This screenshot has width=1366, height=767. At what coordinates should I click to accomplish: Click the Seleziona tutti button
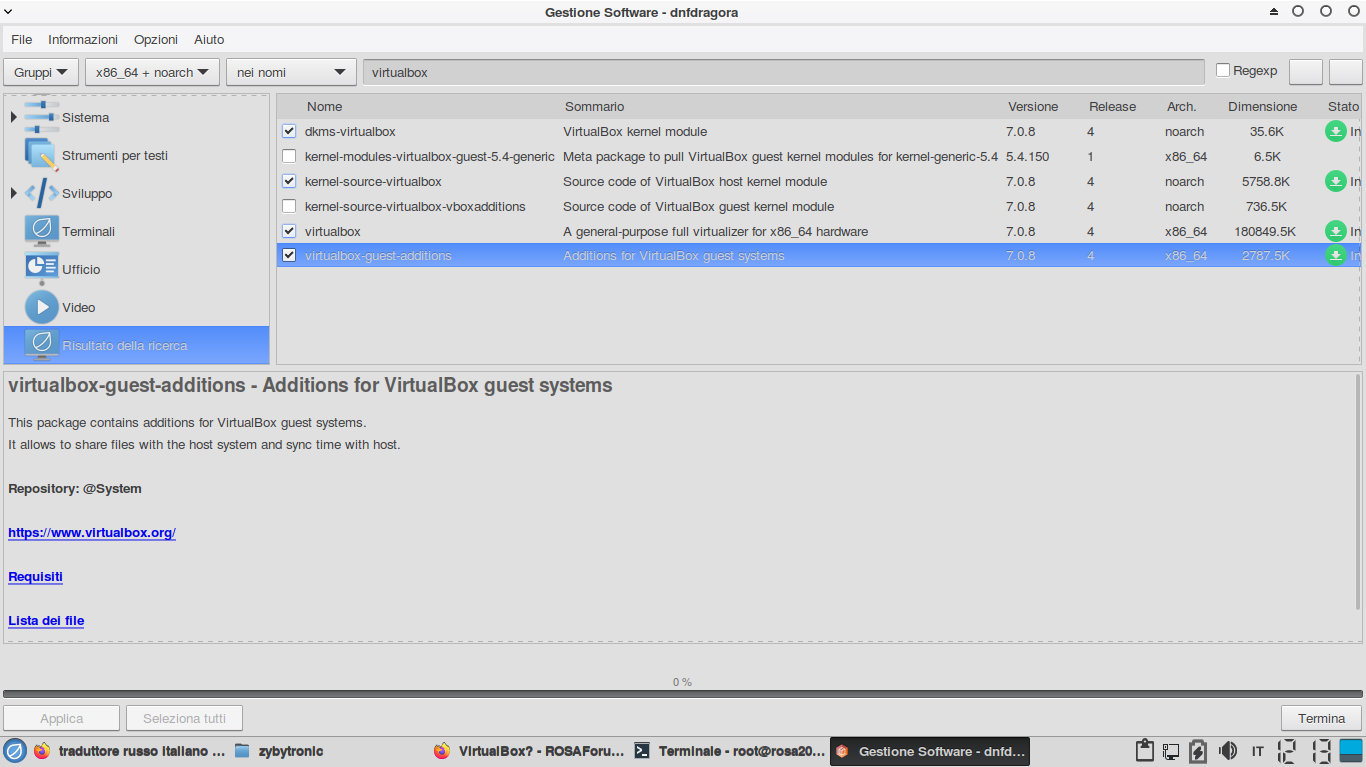[184, 718]
